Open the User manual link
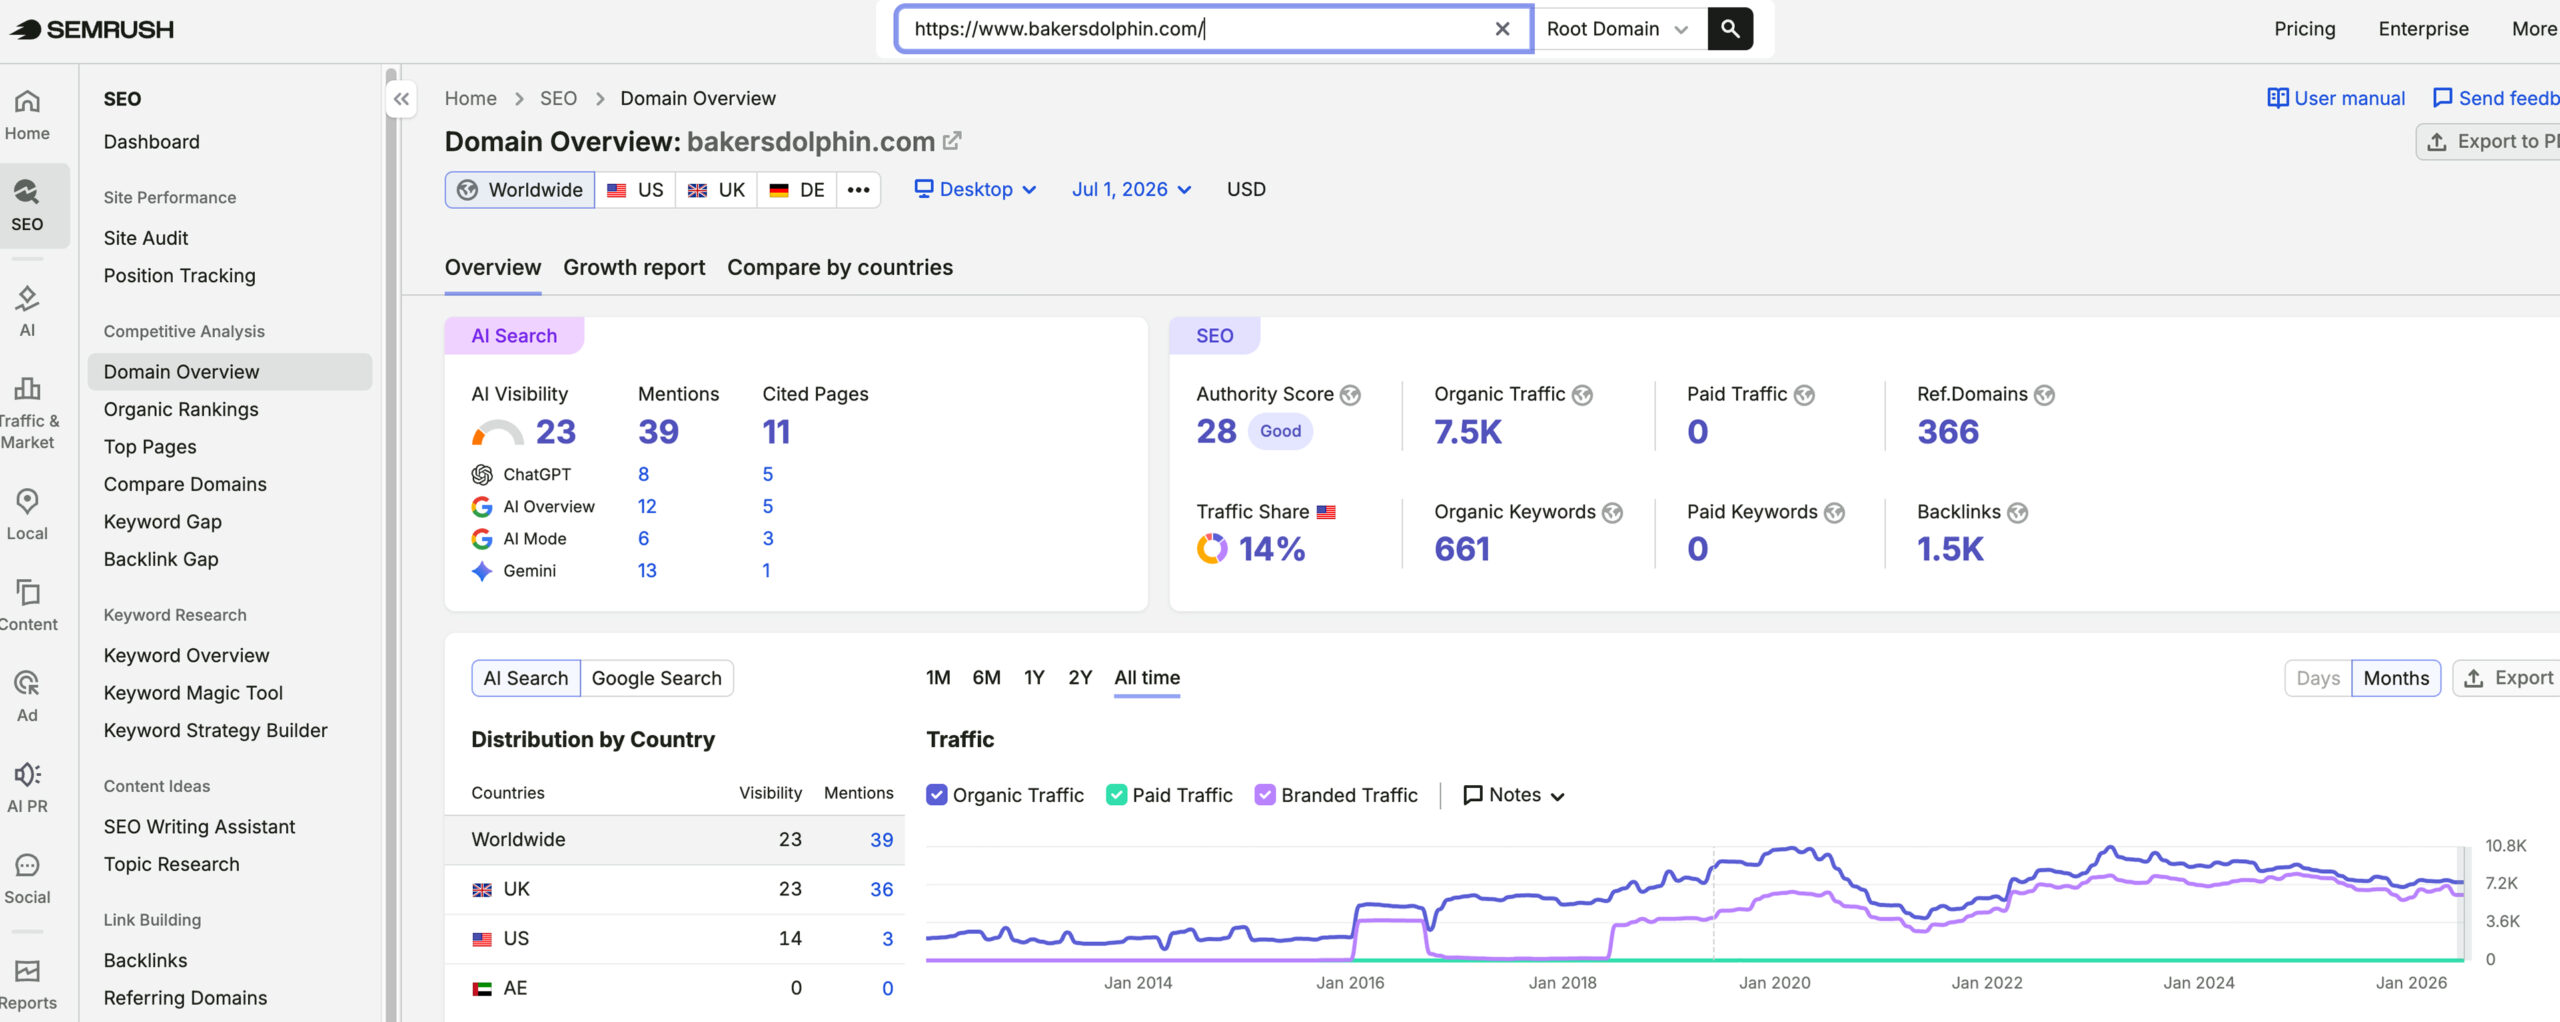Viewport: 2560px width, 1022px height. click(2336, 98)
